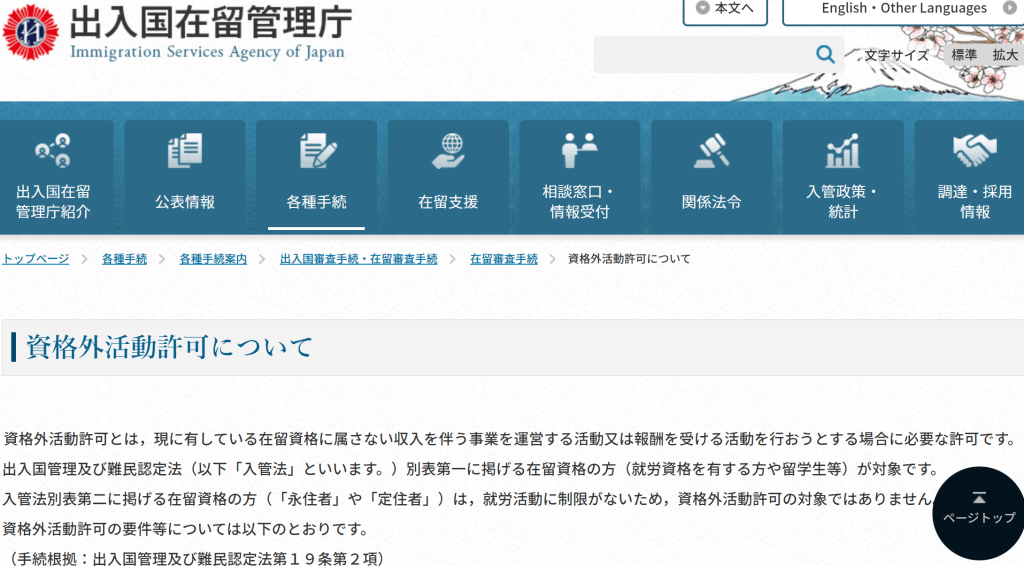Open 各種手続案内 breadcrumb link
1024x566 pixels.
(x=213, y=259)
